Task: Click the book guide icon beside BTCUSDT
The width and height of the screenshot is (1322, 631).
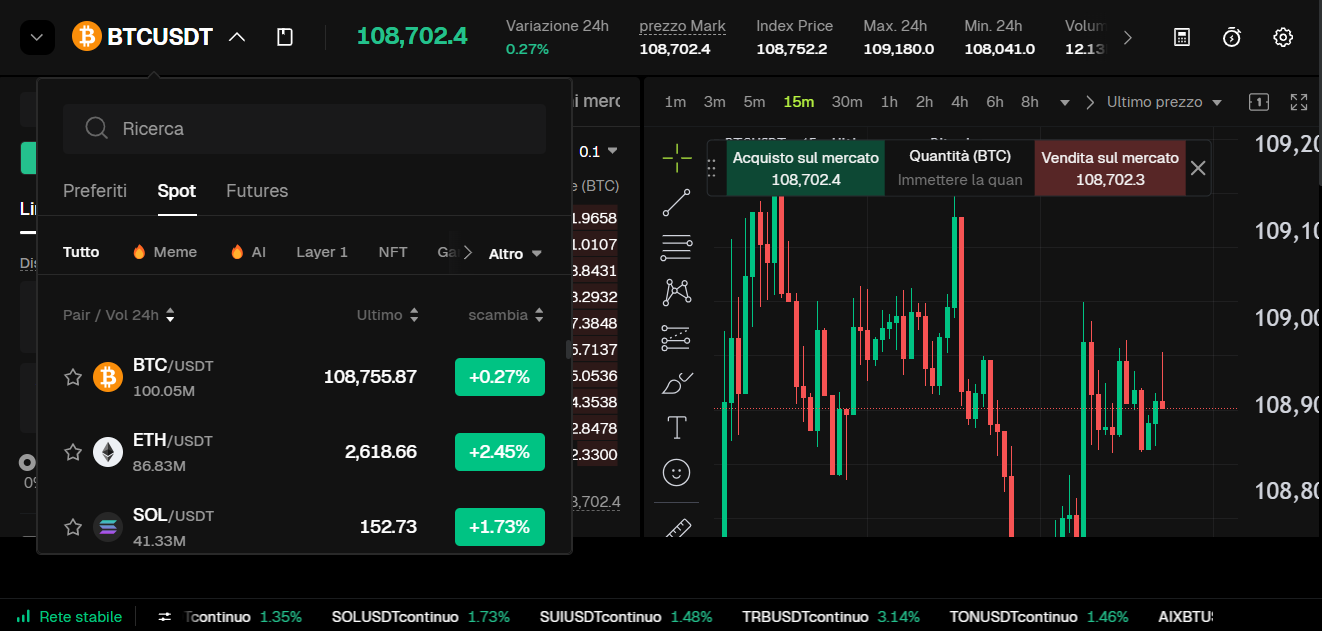Action: [x=285, y=37]
